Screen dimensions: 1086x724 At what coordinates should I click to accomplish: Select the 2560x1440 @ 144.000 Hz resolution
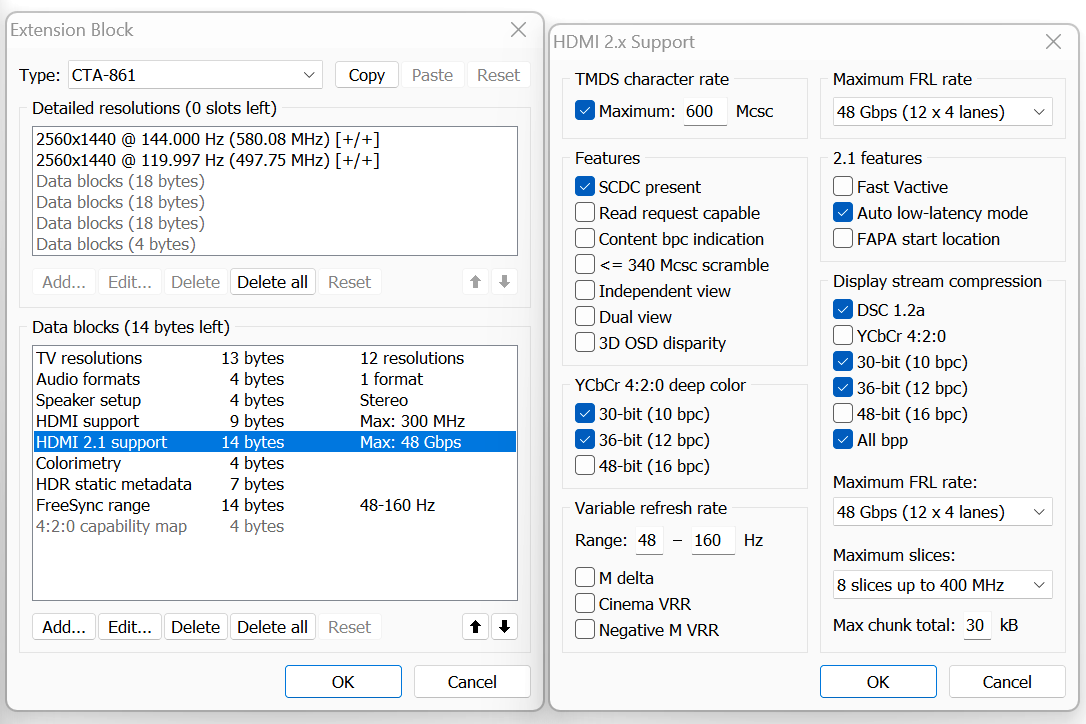pos(275,139)
